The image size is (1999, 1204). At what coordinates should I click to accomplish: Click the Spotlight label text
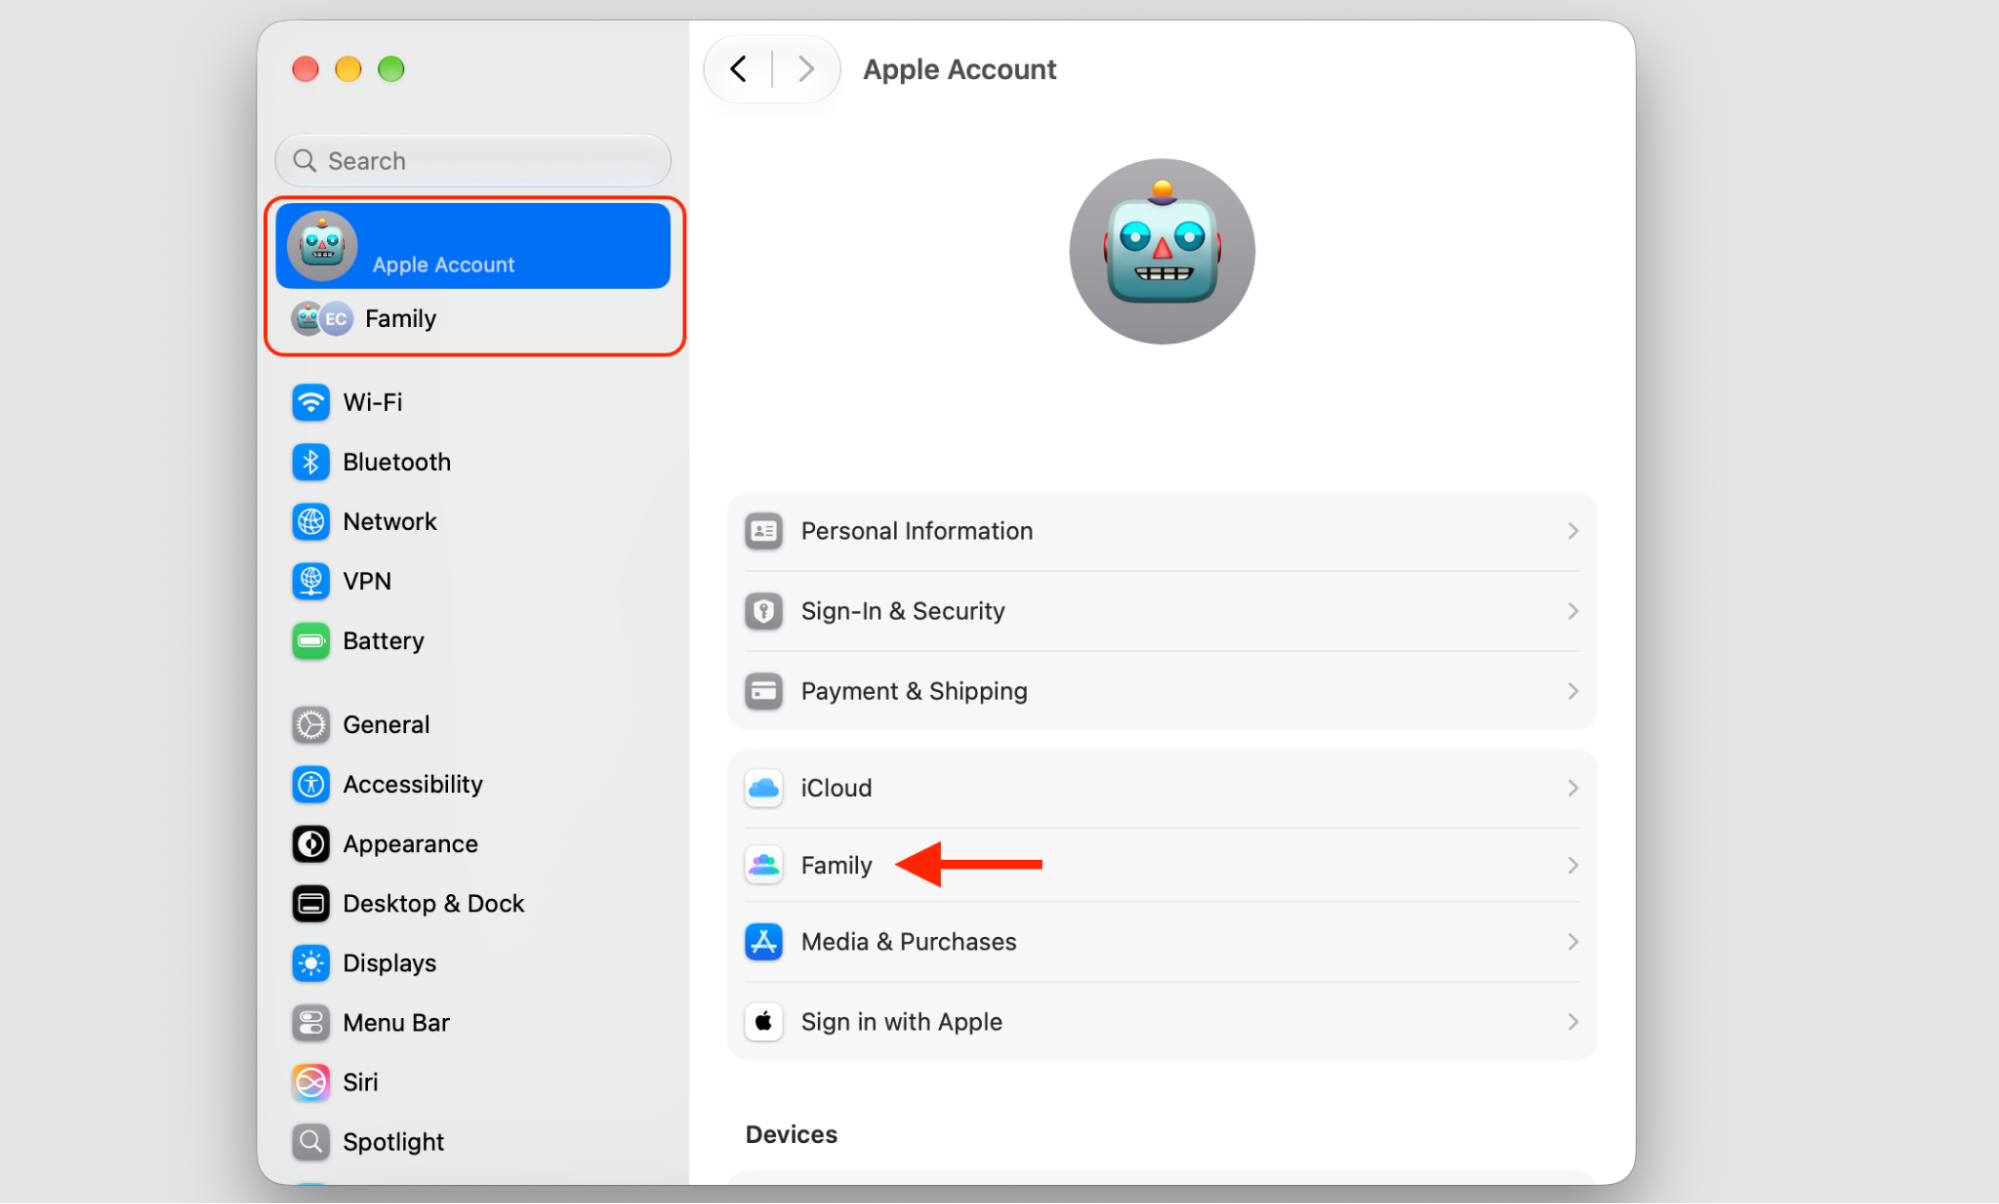[x=394, y=1142]
